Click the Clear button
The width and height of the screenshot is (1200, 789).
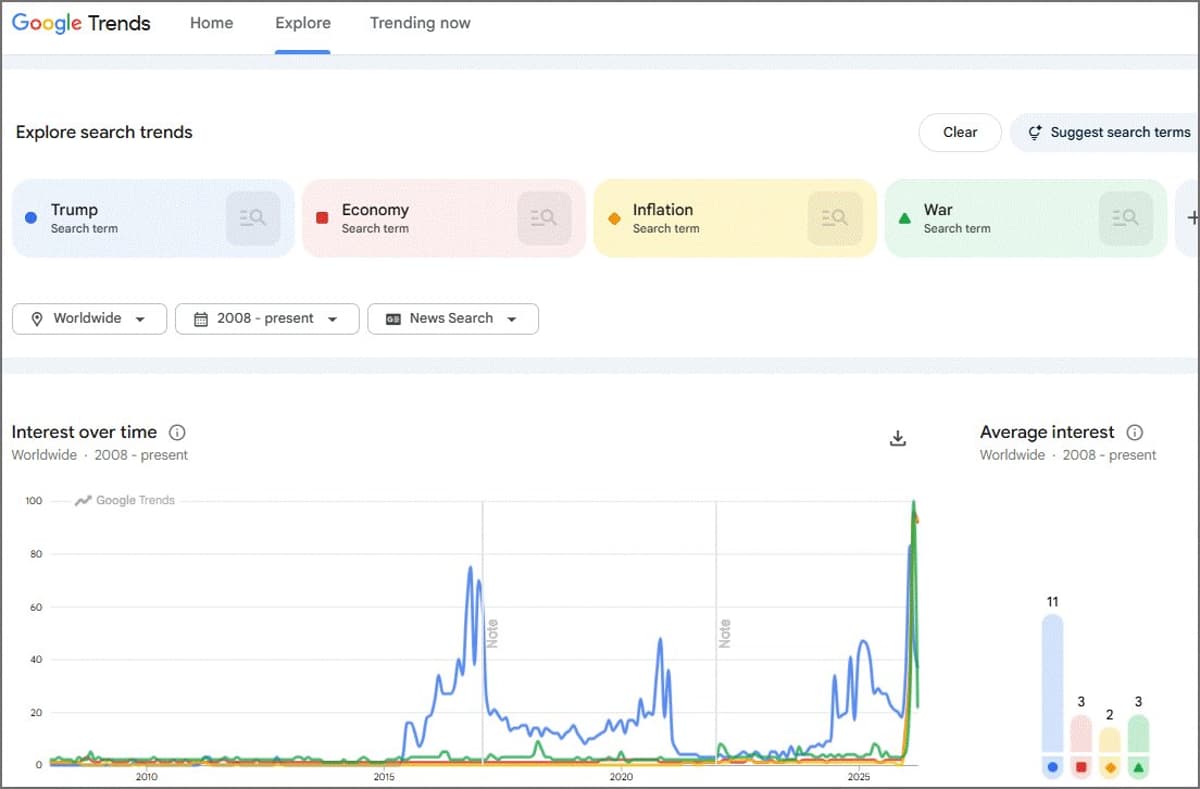960,132
